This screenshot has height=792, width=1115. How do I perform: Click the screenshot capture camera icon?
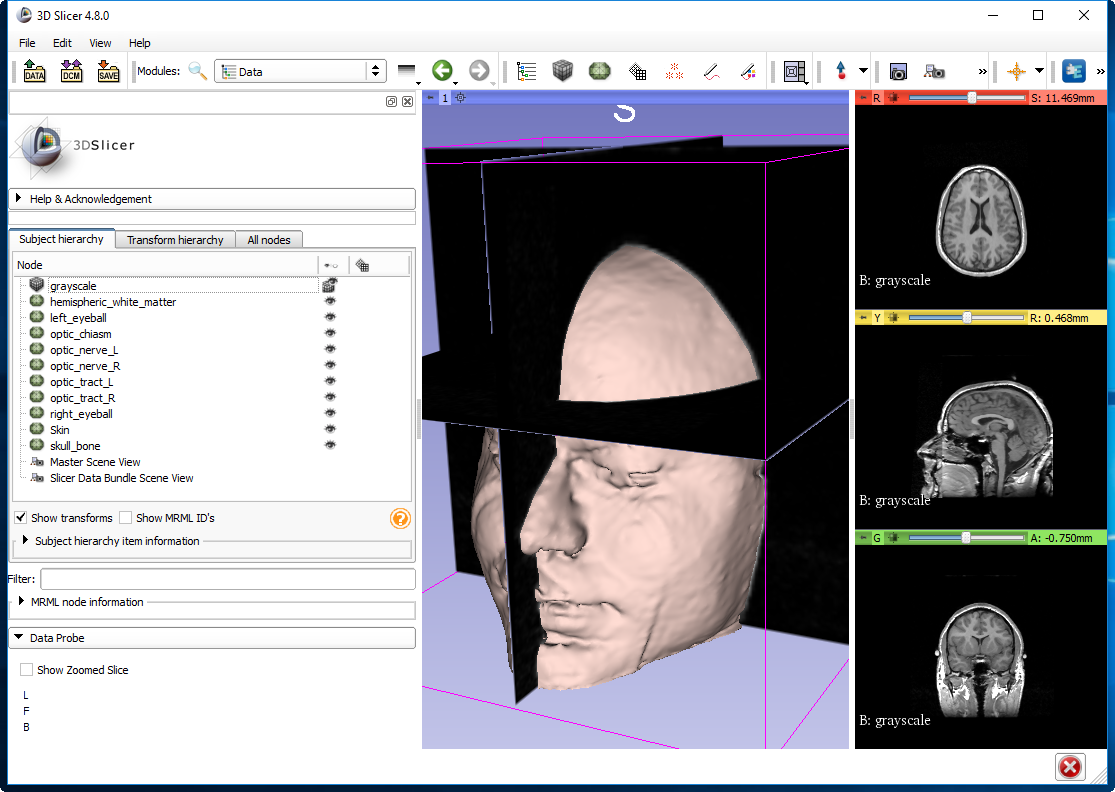coord(898,71)
